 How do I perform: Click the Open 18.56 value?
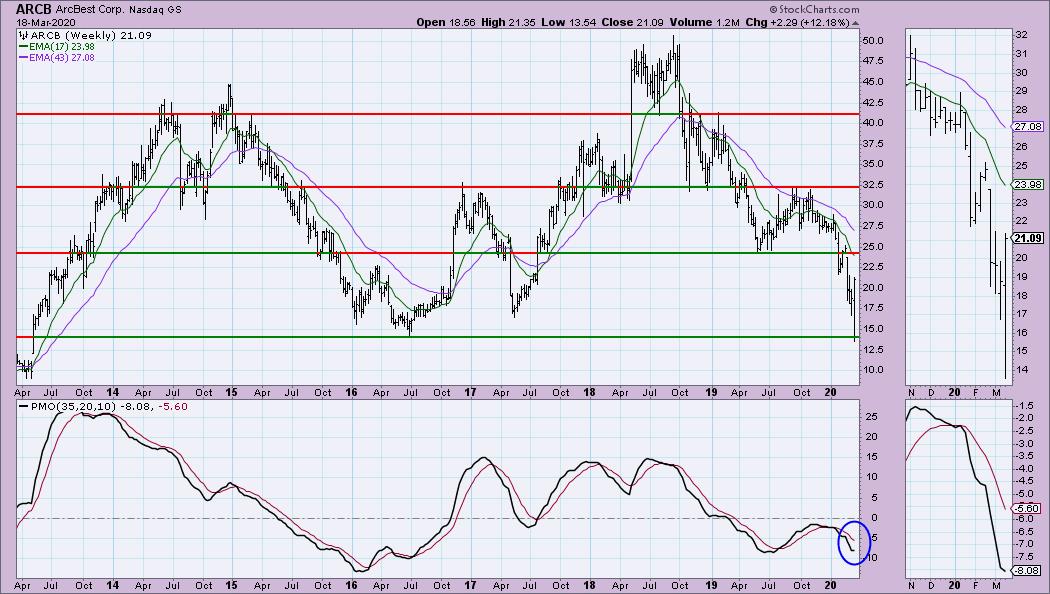(x=447, y=22)
